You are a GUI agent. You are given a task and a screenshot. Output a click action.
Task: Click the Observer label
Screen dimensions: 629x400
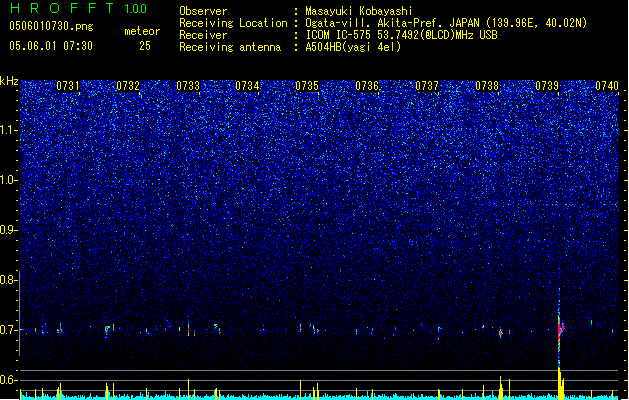203,11
